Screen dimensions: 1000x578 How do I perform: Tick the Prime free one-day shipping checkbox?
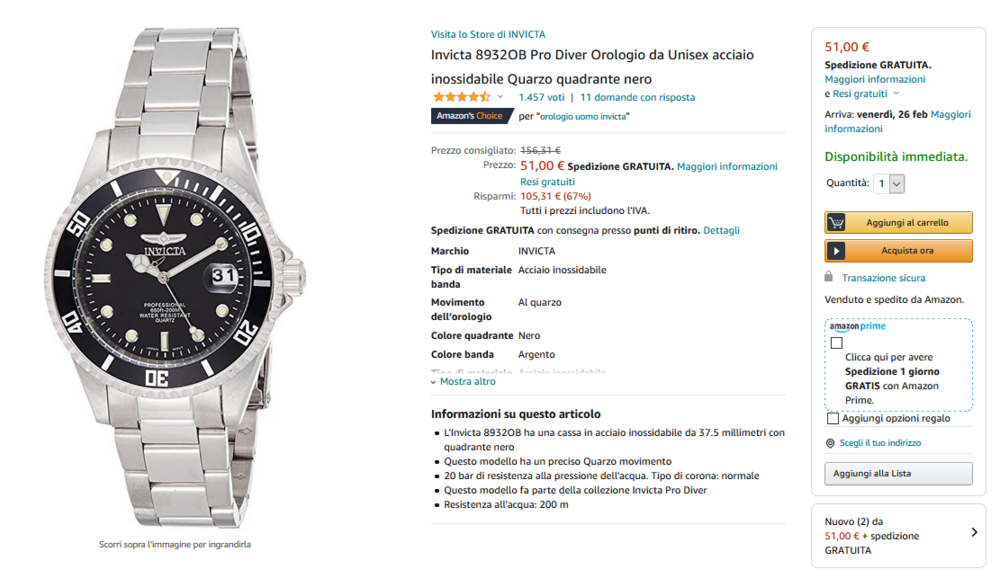coord(837,342)
